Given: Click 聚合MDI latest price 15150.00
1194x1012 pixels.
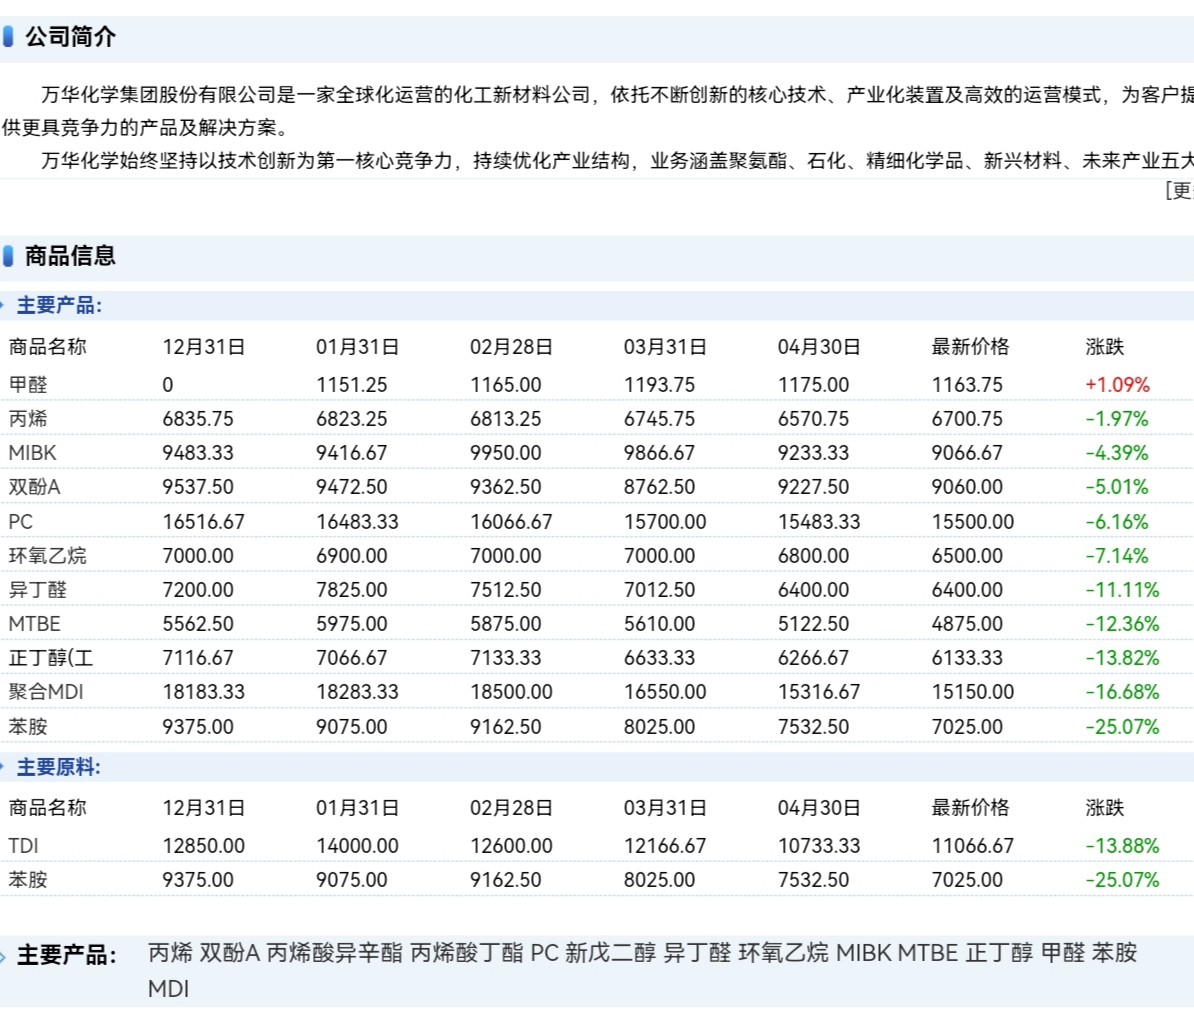Looking at the screenshot, I should pos(972,692).
